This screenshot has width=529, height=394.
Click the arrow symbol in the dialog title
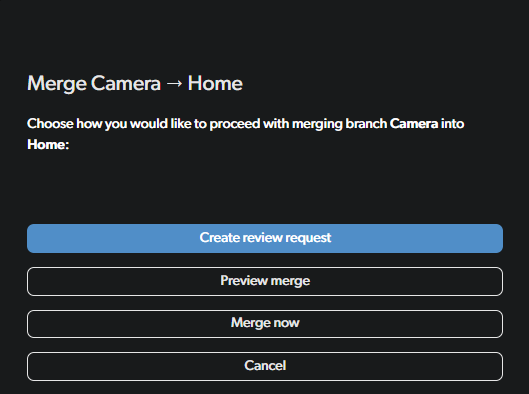[174, 84]
